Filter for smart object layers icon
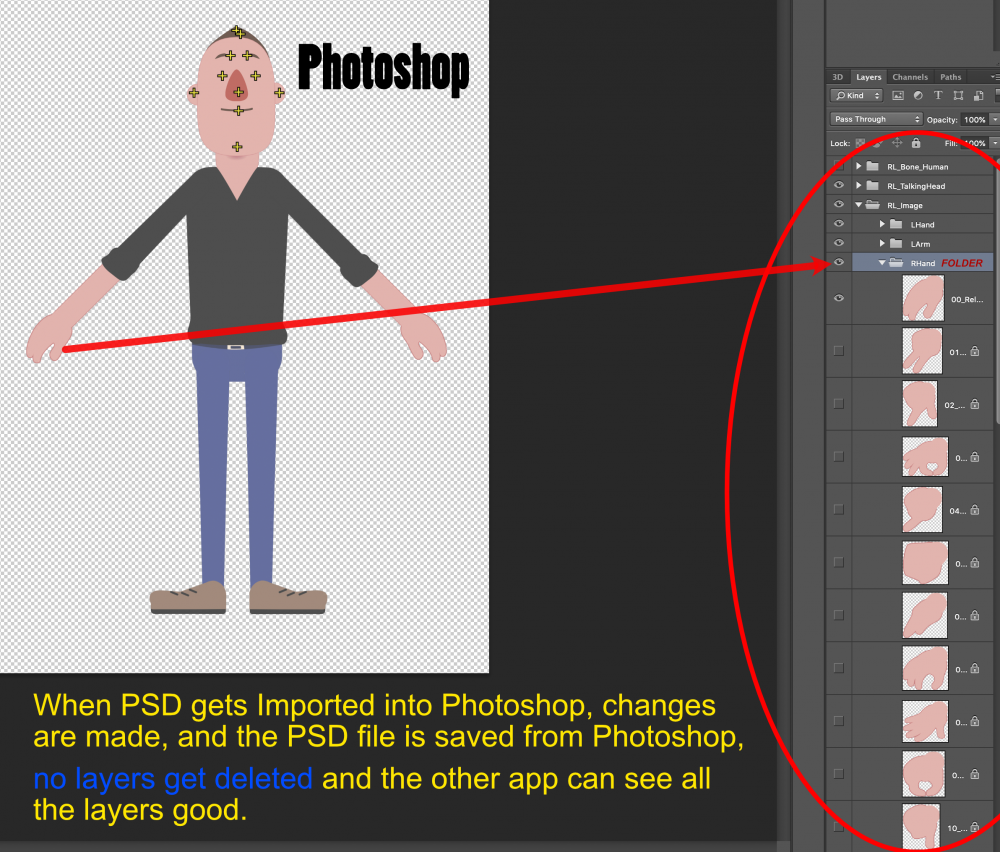The height and width of the screenshot is (852, 1000). (978, 96)
